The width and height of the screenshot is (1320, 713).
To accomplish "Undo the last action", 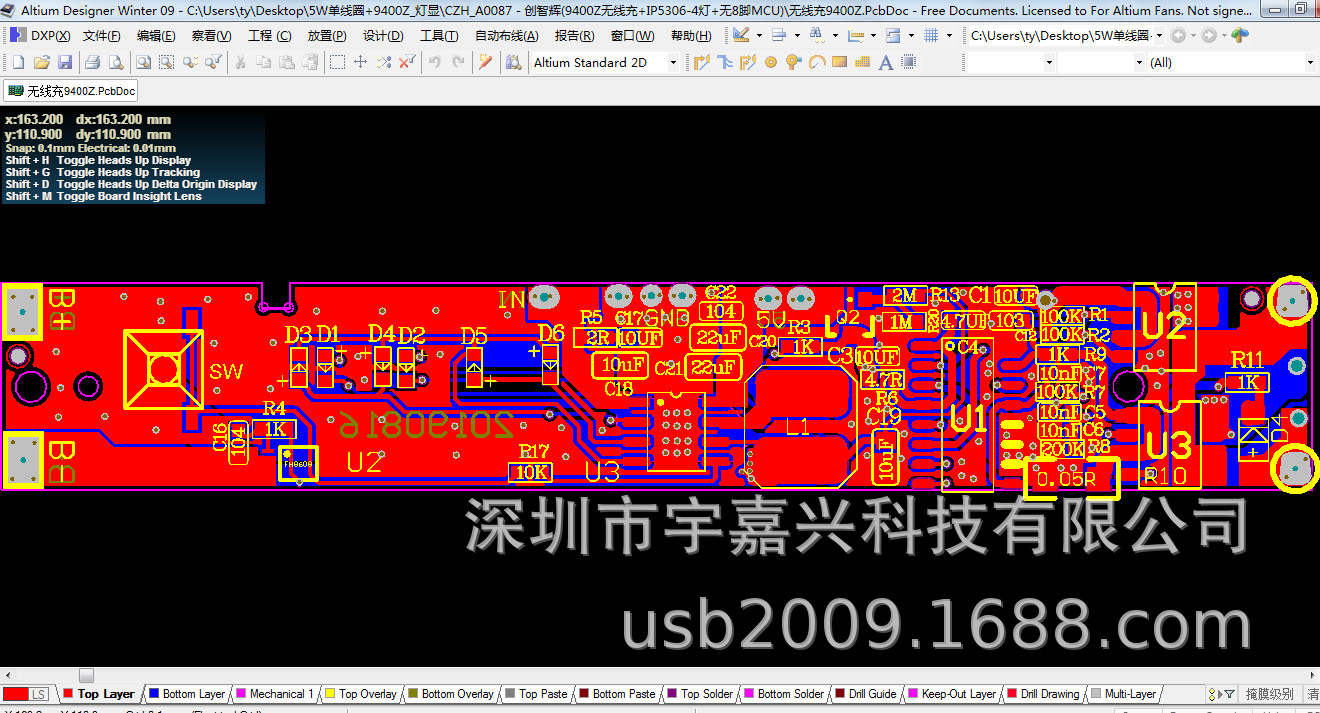I will coord(434,62).
